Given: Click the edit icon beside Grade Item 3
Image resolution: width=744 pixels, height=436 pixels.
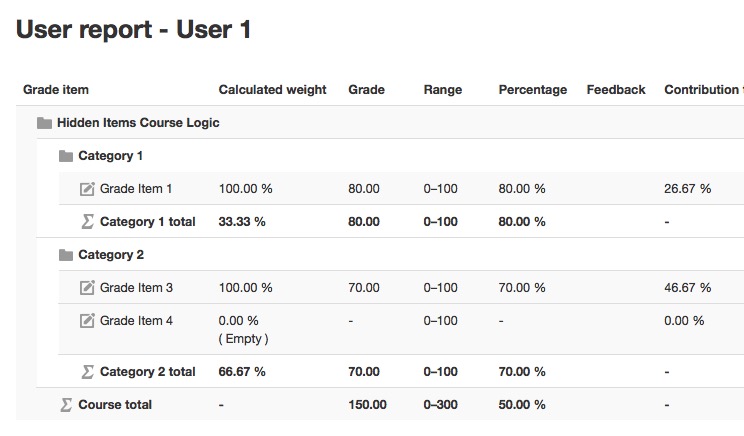Looking at the screenshot, I should coord(87,288).
